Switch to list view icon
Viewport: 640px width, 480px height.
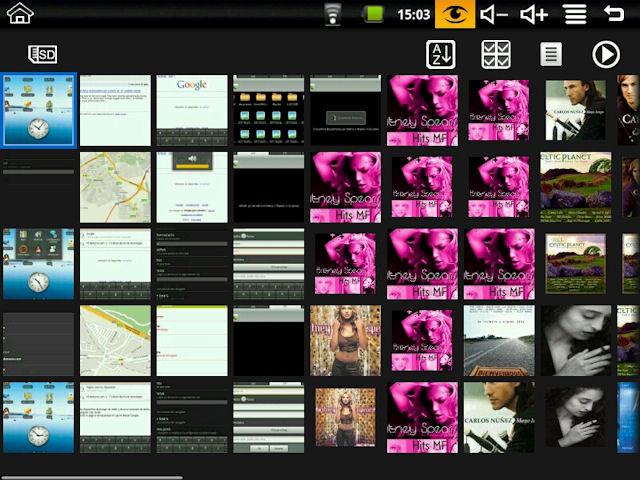[x=551, y=54]
